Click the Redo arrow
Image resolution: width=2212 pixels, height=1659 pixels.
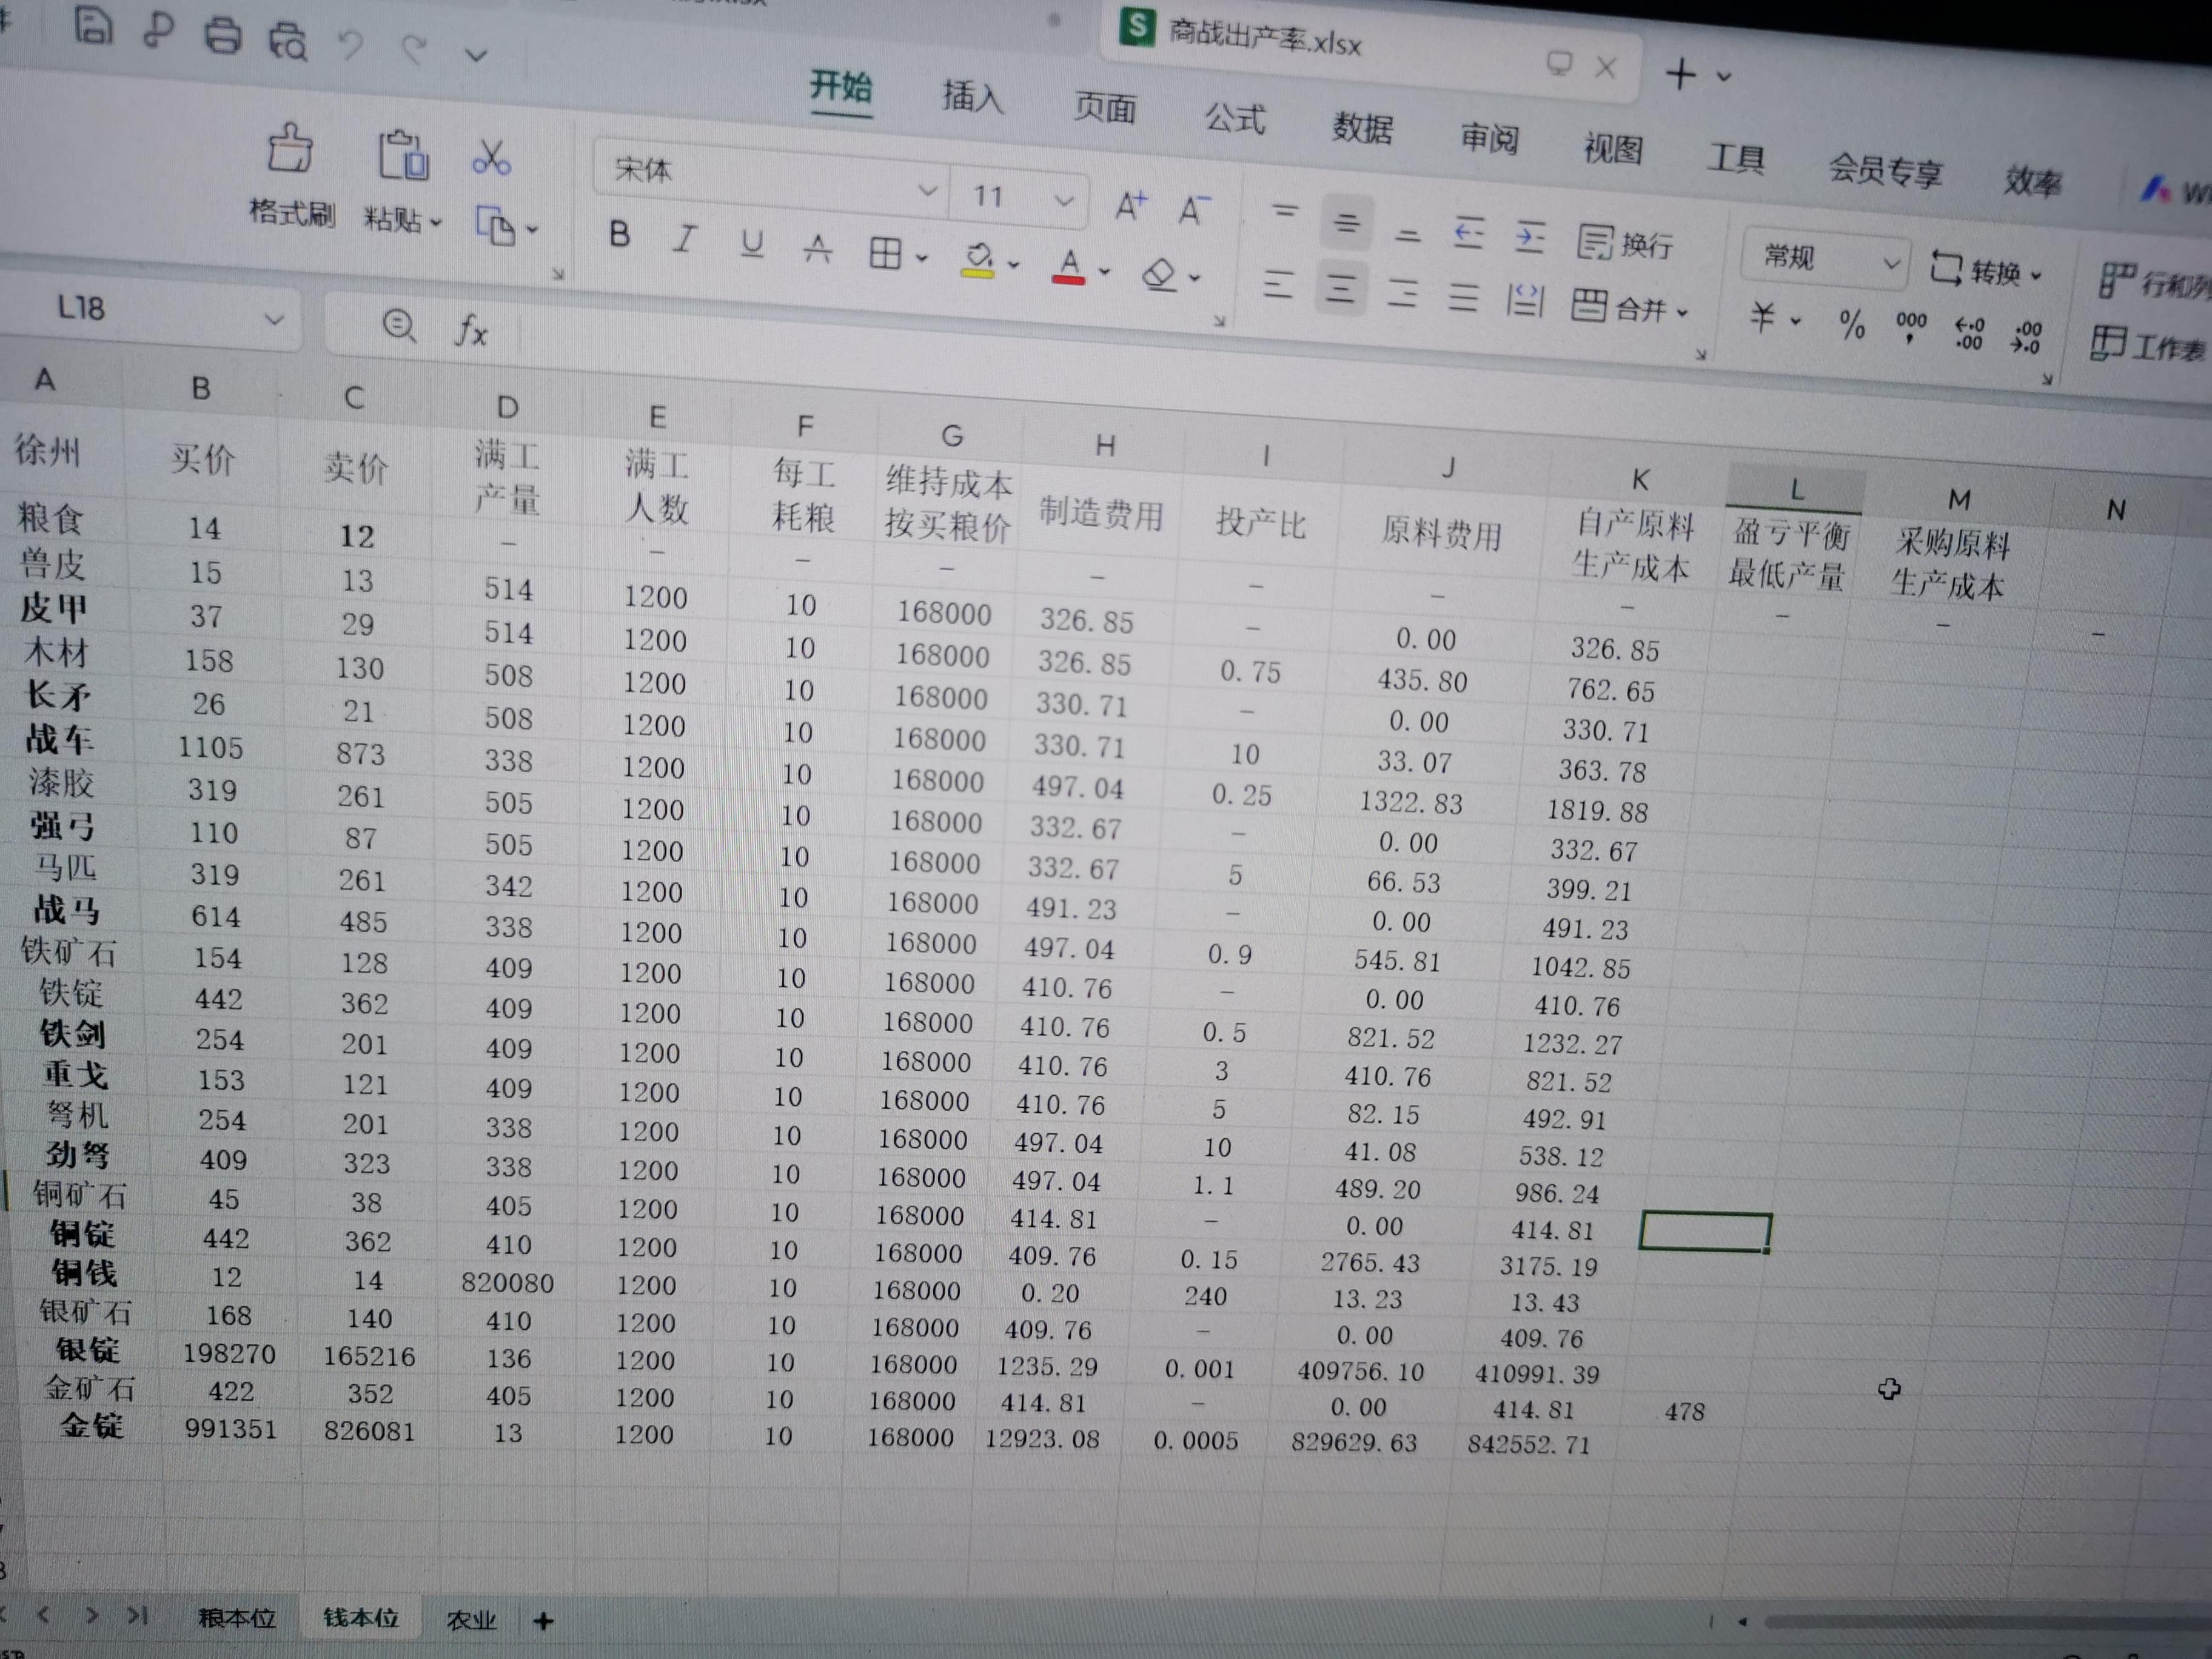(x=414, y=48)
